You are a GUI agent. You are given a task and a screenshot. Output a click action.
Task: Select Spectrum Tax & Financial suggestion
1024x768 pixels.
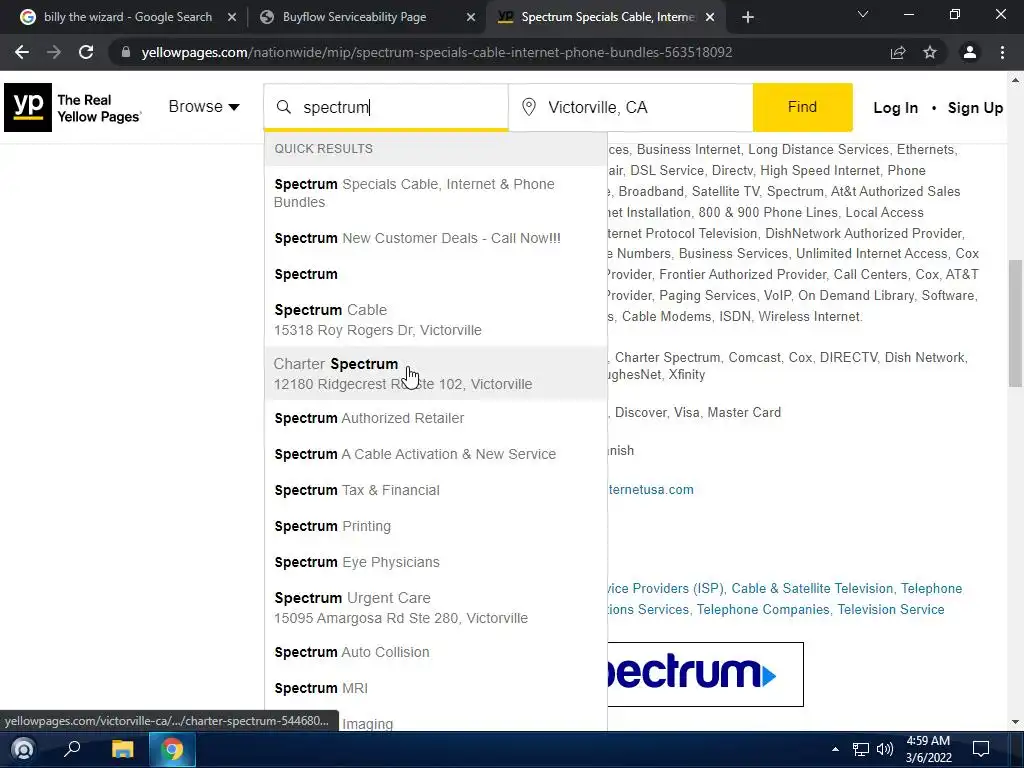pos(436,490)
